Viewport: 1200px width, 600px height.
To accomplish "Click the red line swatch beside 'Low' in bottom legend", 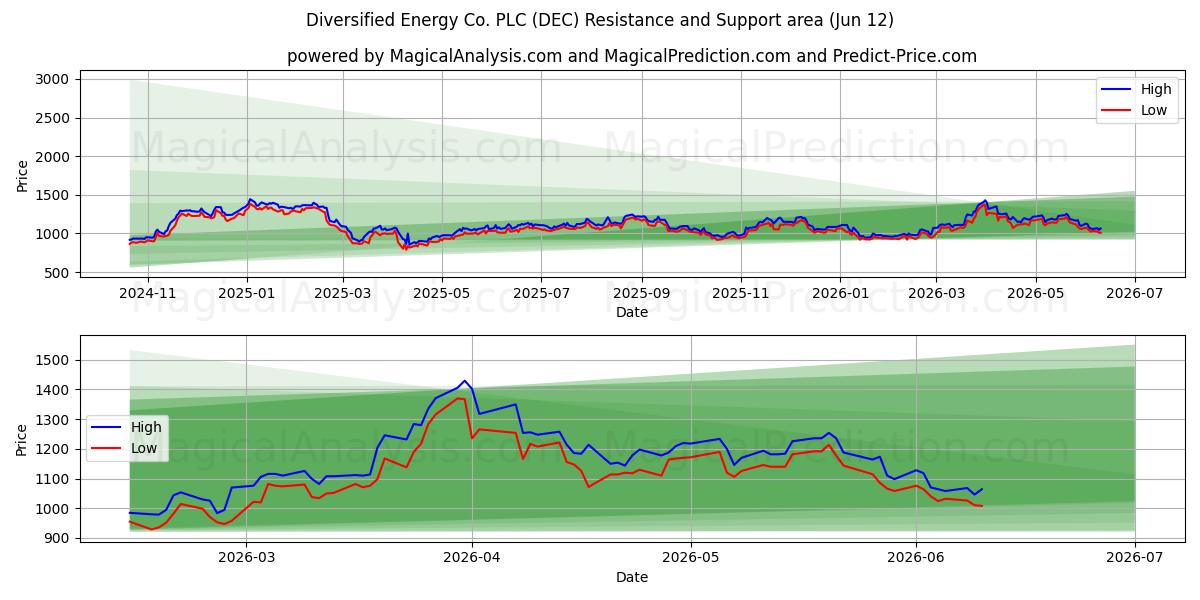I will 108,449.
